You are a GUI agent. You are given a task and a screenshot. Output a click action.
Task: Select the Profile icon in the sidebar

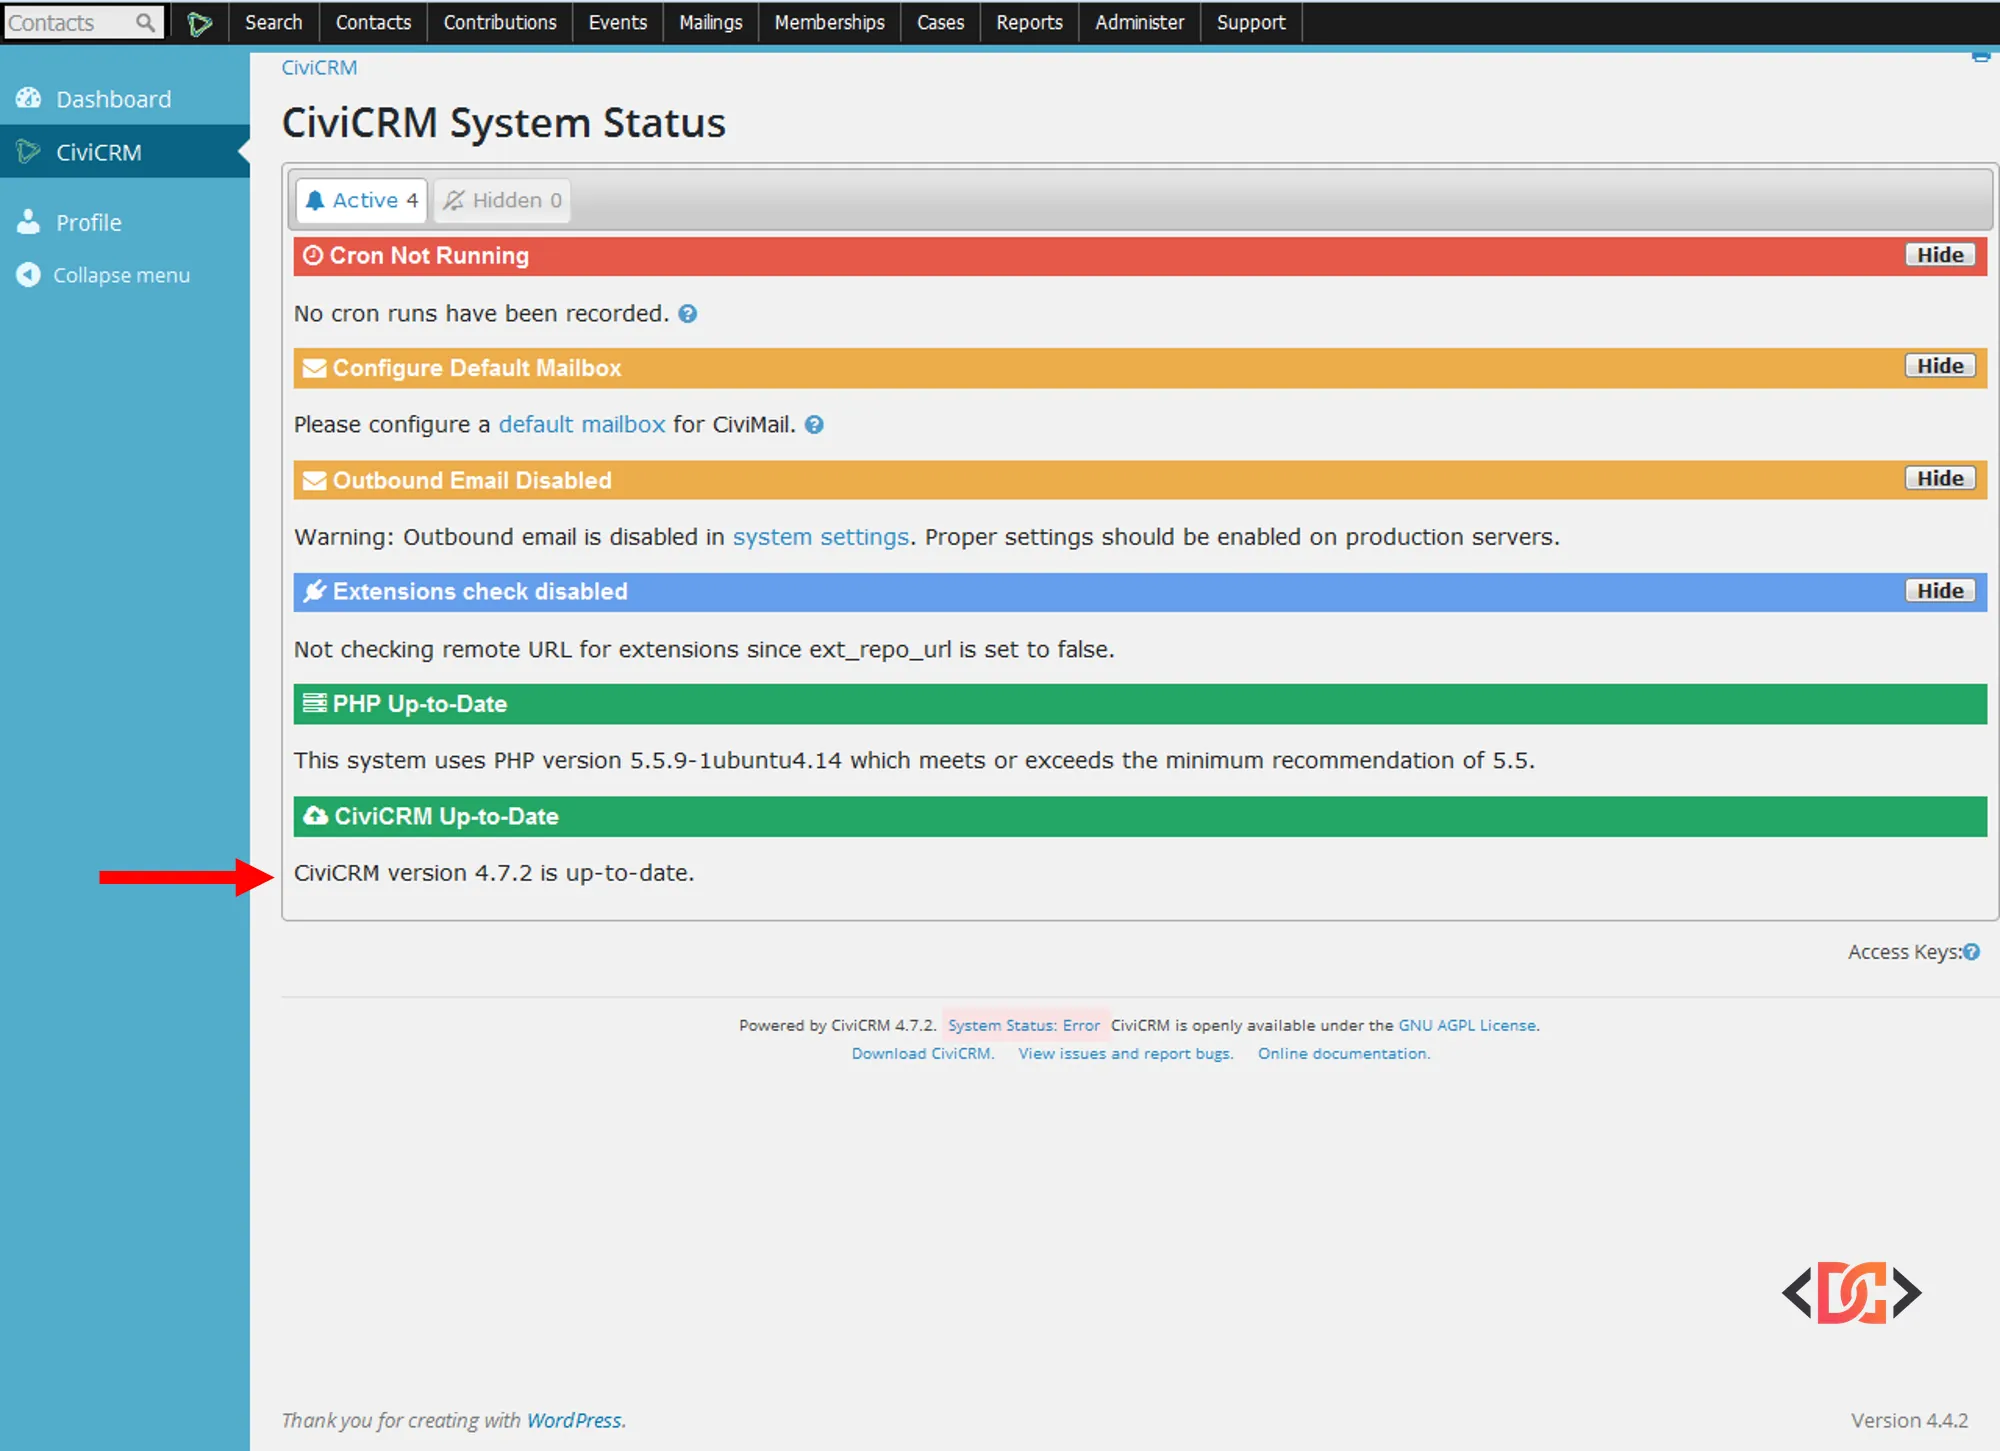coord(29,221)
